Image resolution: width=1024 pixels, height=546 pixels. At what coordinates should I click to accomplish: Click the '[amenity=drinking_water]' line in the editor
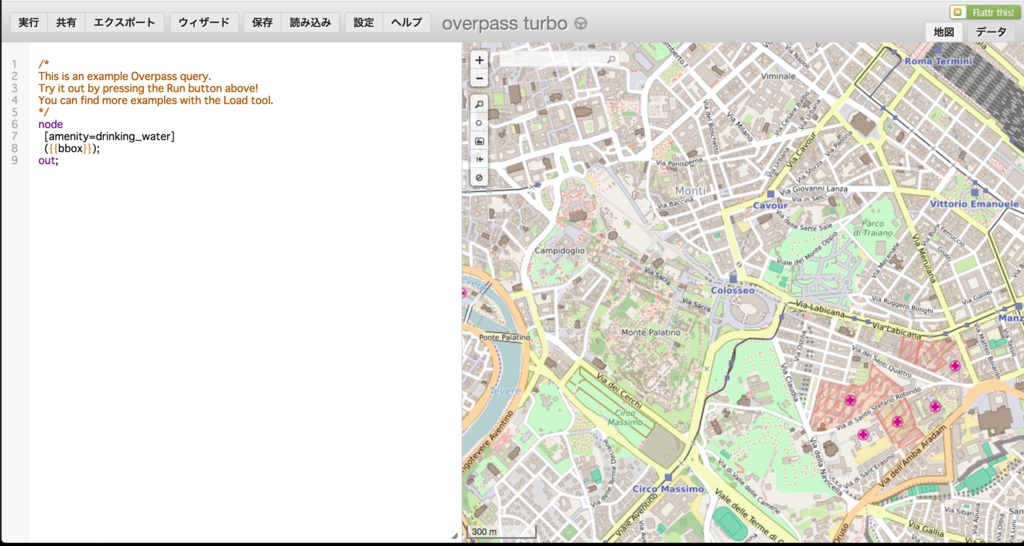click(109, 136)
